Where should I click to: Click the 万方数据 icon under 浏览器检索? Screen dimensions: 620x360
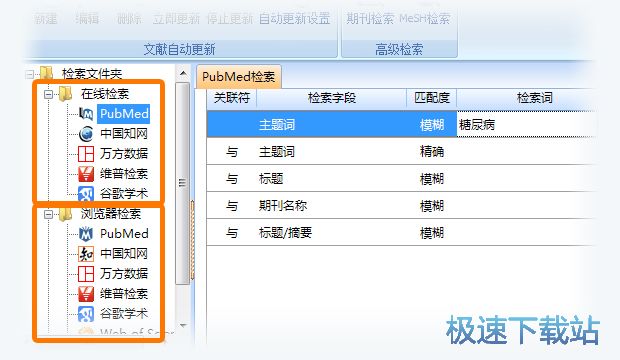coord(86,274)
